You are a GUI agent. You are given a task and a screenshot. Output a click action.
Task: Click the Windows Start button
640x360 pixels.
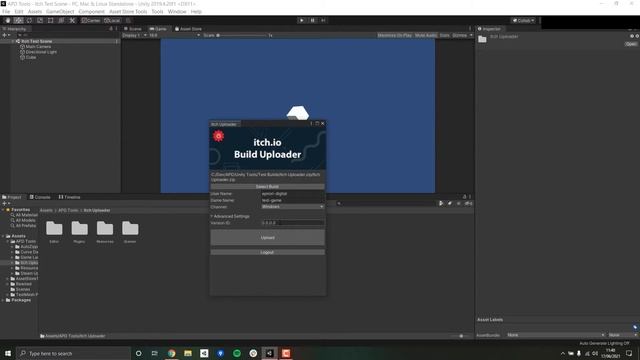click(x=8, y=353)
